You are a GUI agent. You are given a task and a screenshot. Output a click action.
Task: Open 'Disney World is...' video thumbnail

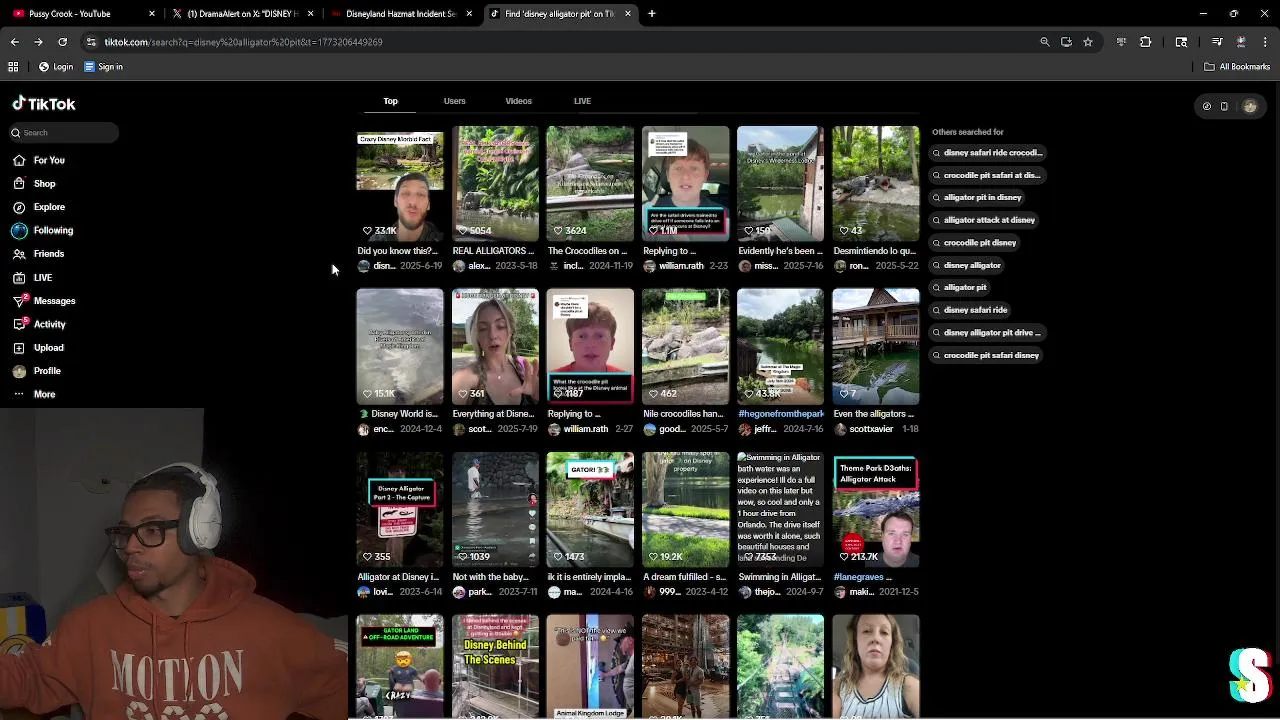pyautogui.click(x=400, y=347)
